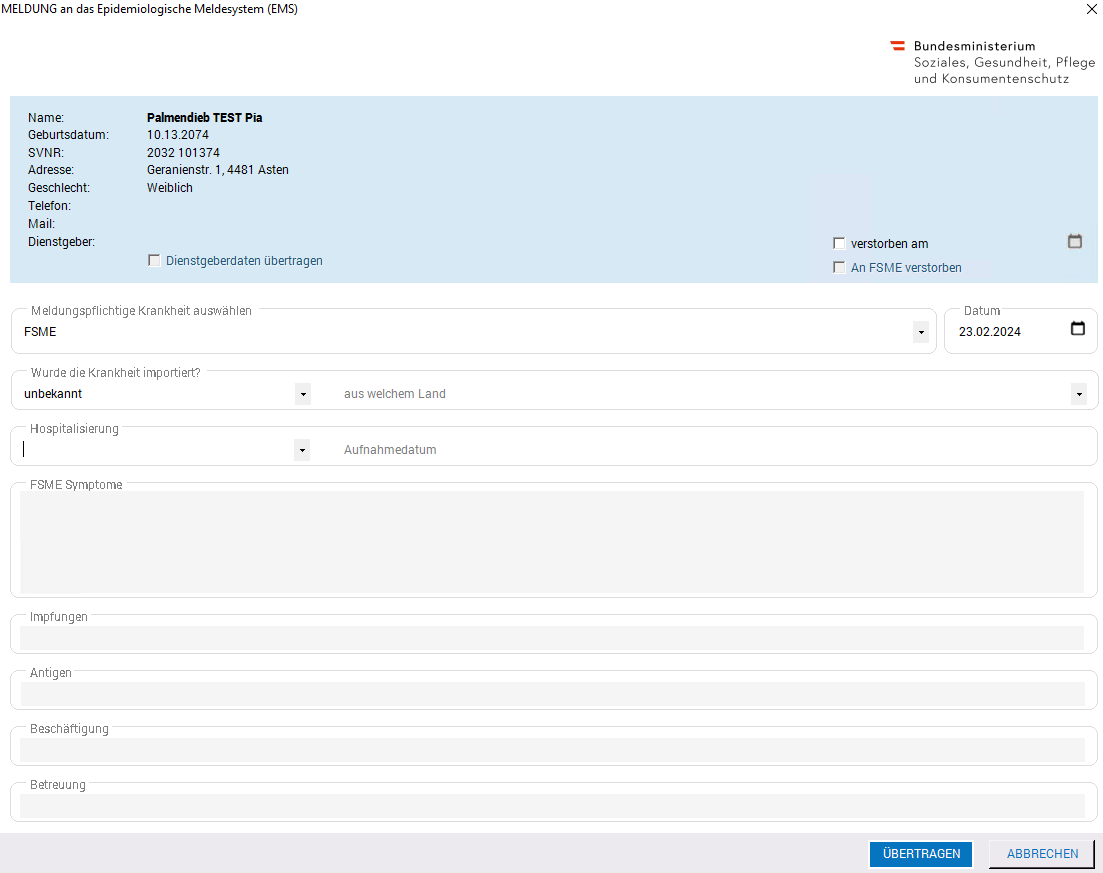Screen dimensions: 1103x873
Task: Click the ÜBERTRAGEN button
Action: (921, 854)
